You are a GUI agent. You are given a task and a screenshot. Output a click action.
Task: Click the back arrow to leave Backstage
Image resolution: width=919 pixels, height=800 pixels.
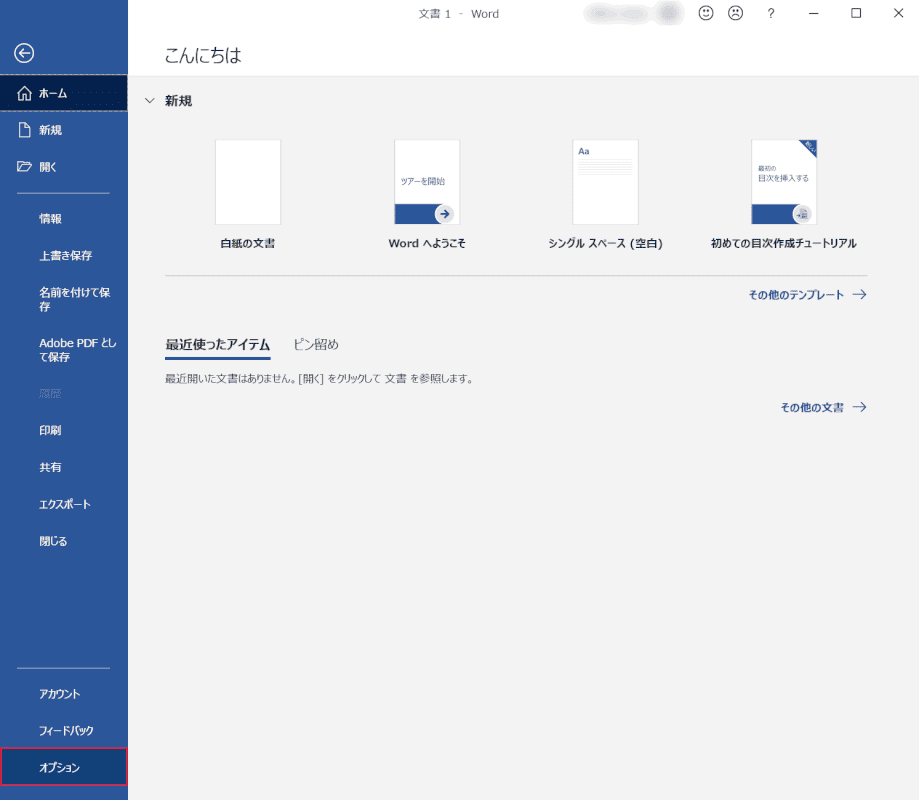point(24,53)
